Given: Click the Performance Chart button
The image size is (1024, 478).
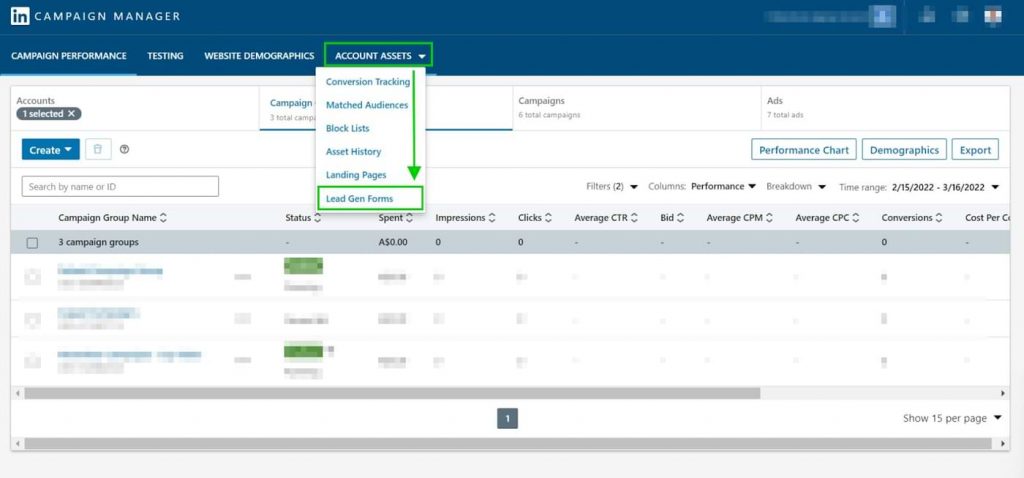Looking at the screenshot, I should tap(804, 150).
